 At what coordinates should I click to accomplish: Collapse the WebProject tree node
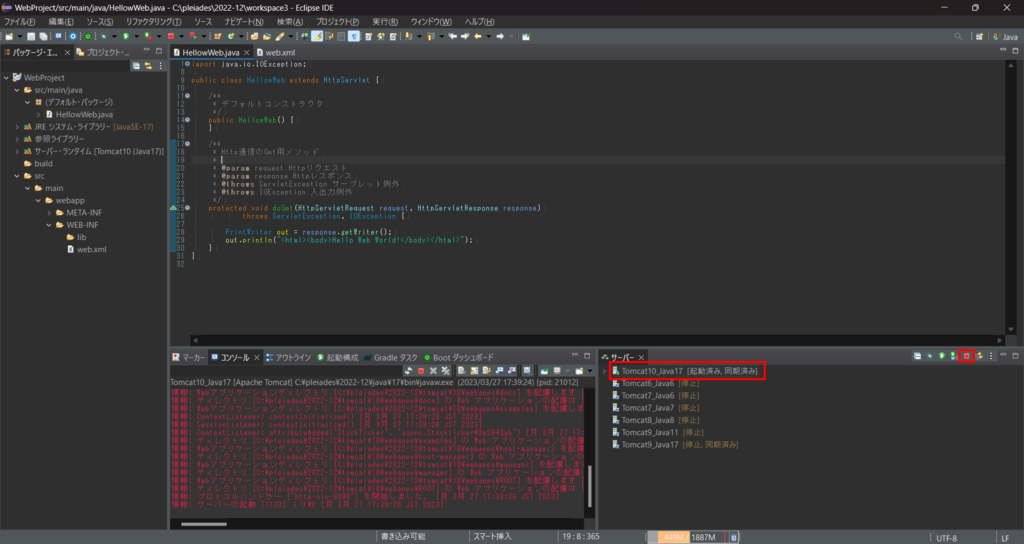(x=6, y=77)
